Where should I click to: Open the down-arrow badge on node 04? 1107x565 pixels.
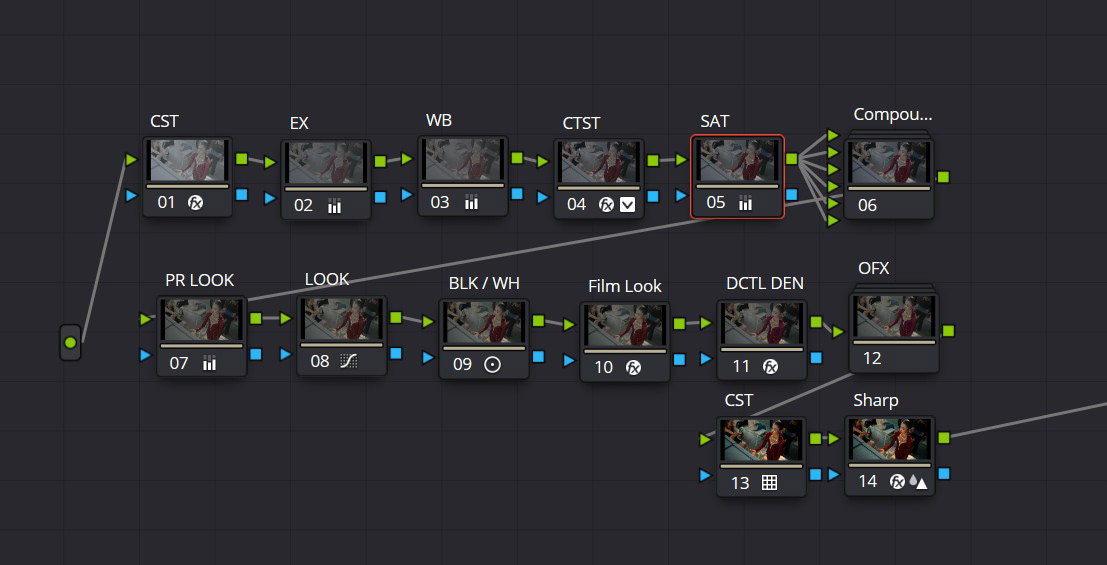click(x=628, y=205)
